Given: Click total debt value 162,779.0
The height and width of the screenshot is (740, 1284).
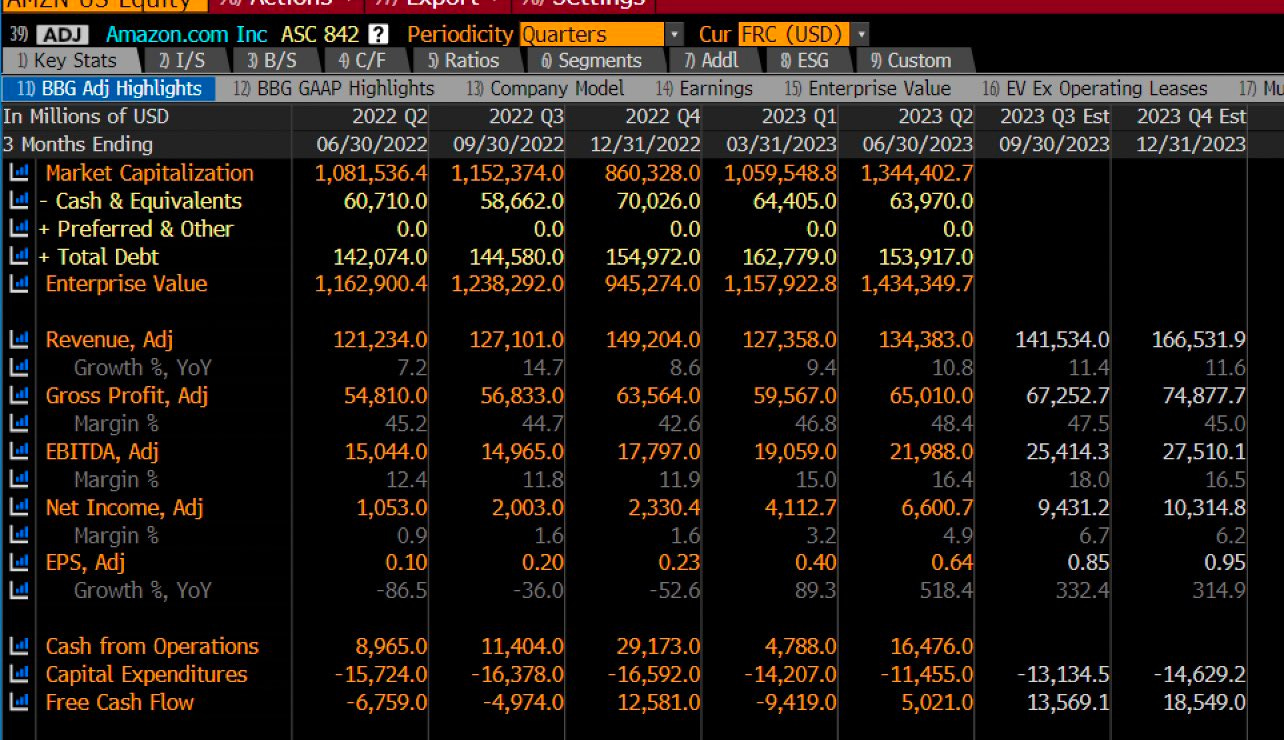Looking at the screenshot, I should (789, 257).
